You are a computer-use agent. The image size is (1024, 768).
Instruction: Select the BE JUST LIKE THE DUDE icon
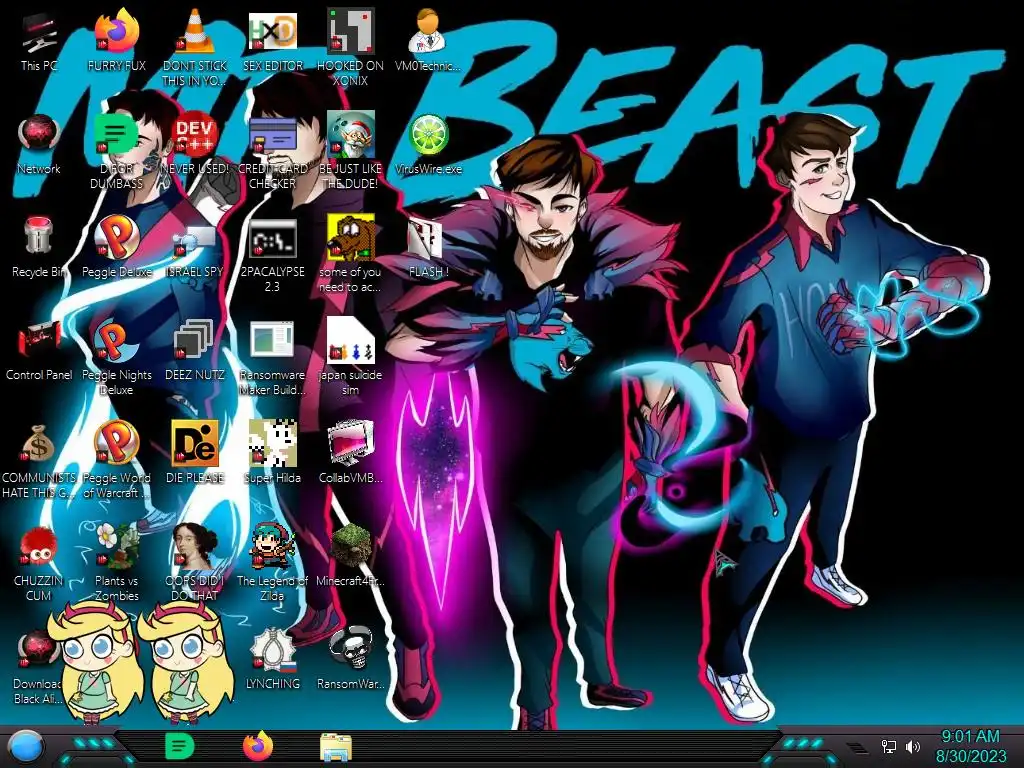(350, 135)
